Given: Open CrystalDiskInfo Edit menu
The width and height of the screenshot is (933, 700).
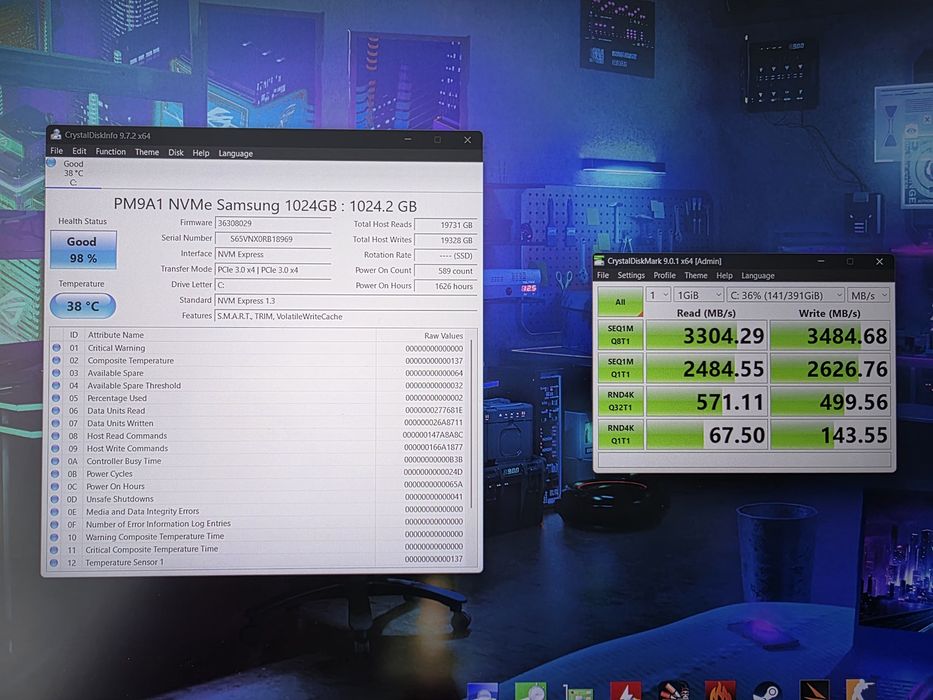Looking at the screenshot, I should click(x=79, y=151).
